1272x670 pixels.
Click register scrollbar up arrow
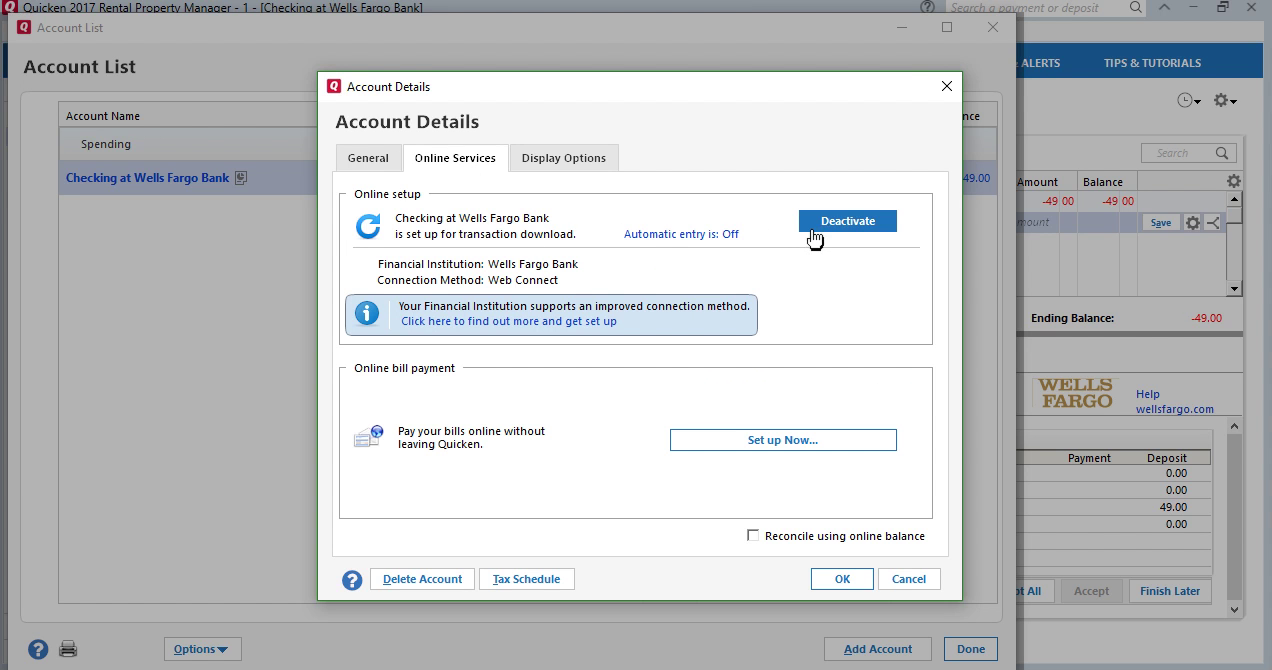(1235, 200)
